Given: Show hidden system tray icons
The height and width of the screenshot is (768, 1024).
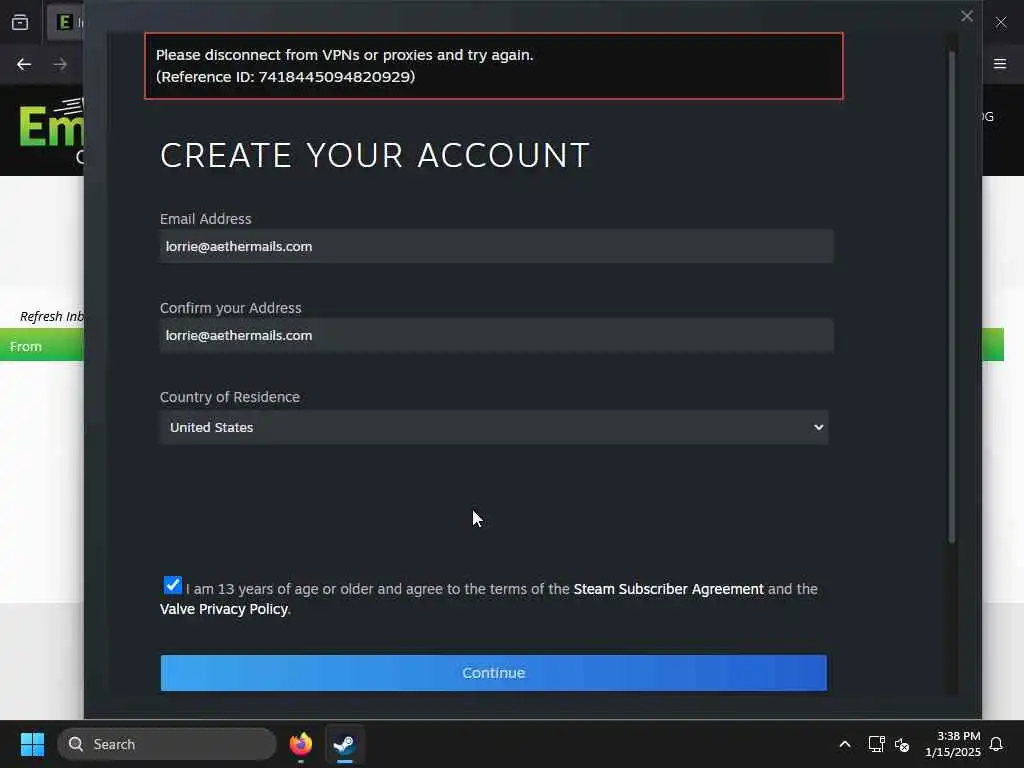Looking at the screenshot, I should [844, 744].
